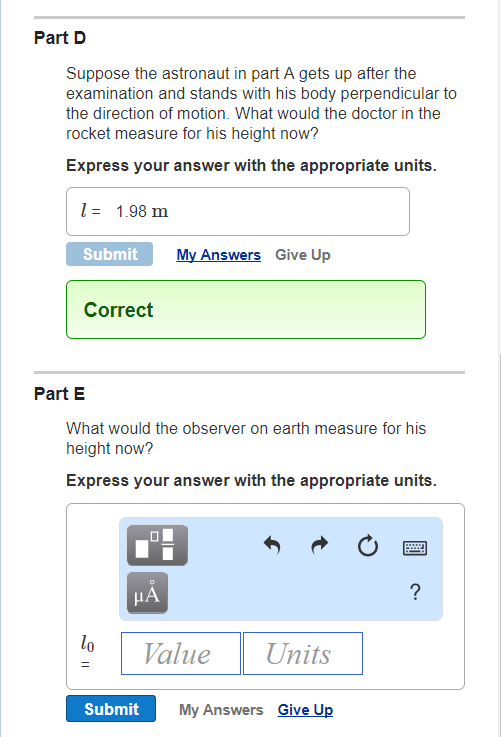The image size is (501, 737).
Task: Click the Part E heading
Action: (x=60, y=393)
